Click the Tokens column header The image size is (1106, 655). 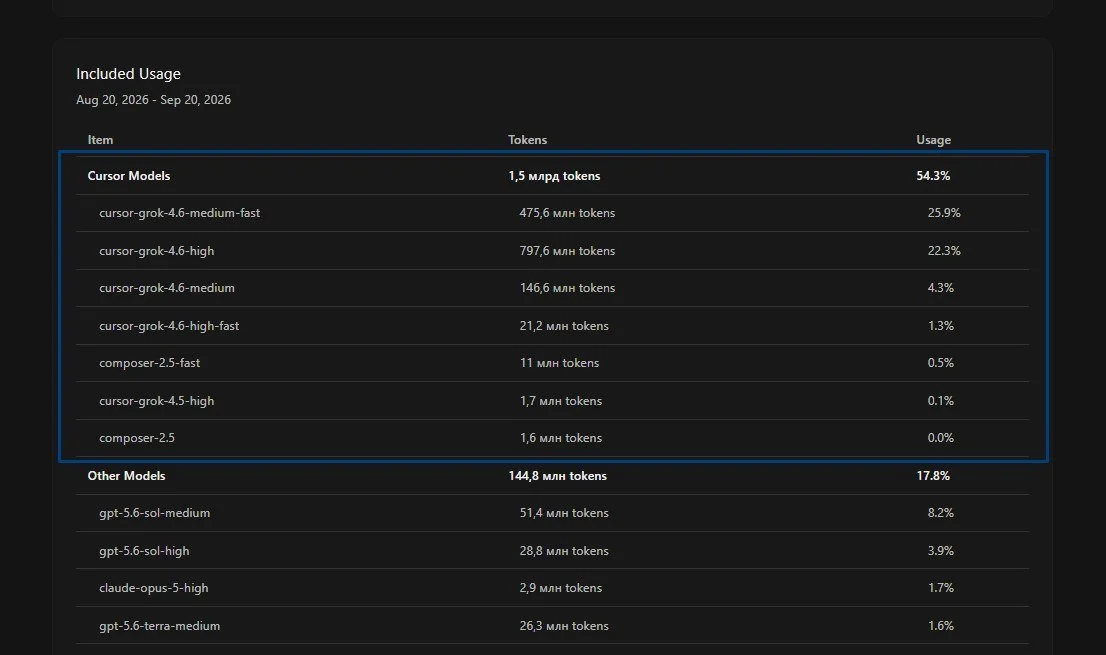coord(528,140)
